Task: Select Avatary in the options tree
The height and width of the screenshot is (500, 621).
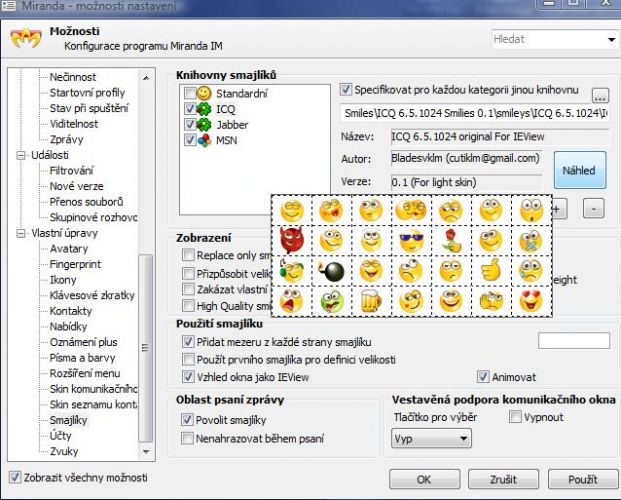Action: 69,249
